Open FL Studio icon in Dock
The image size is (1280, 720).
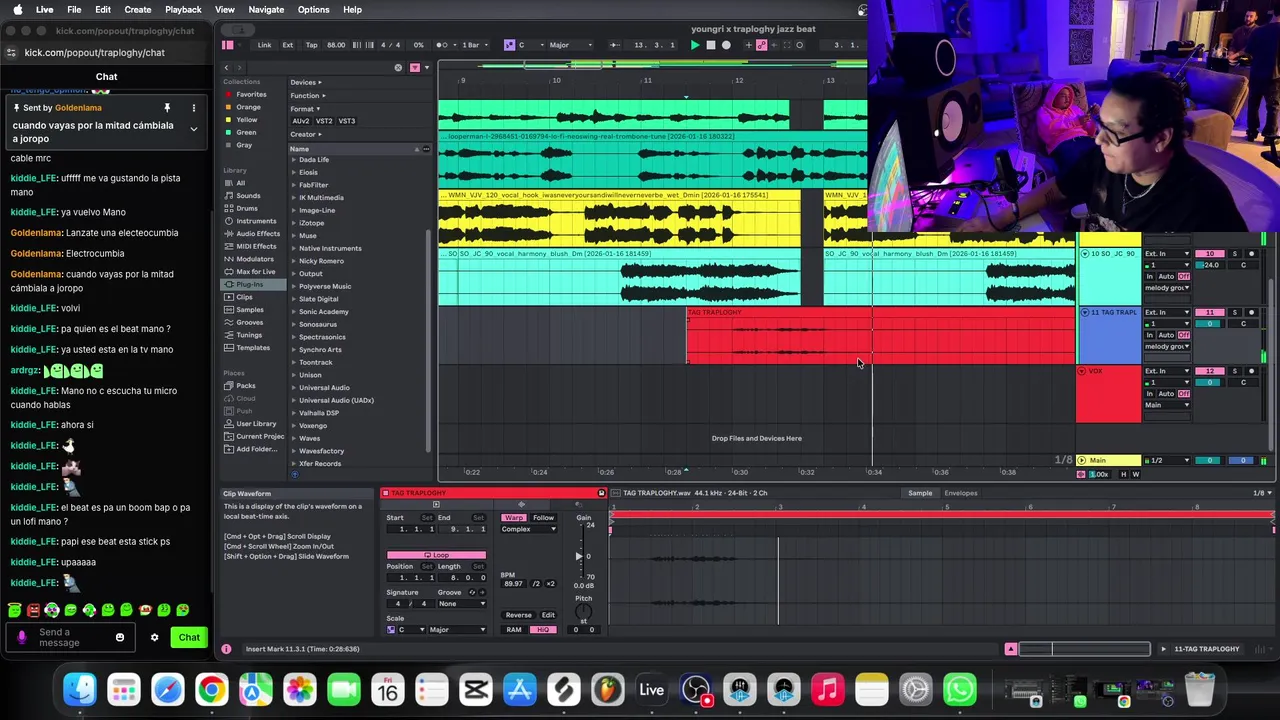pyautogui.click(x=607, y=689)
